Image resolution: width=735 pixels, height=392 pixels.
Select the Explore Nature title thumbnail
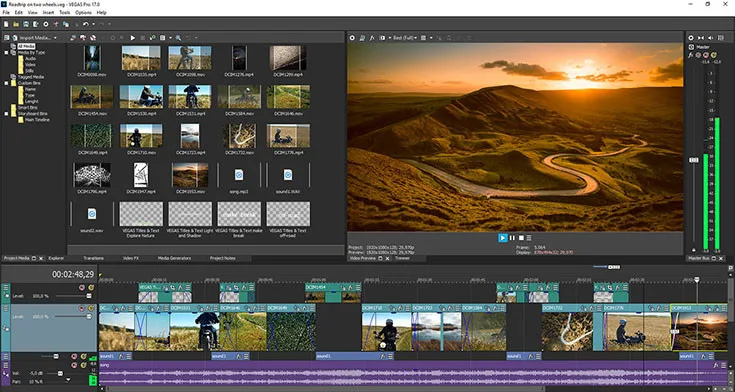click(x=141, y=214)
